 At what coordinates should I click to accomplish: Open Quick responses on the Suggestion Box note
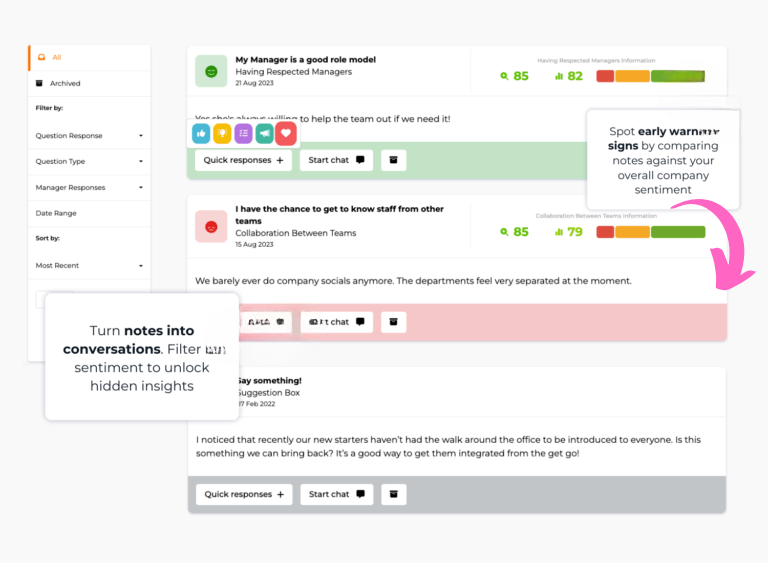pyautogui.click(x=244, y=494)
